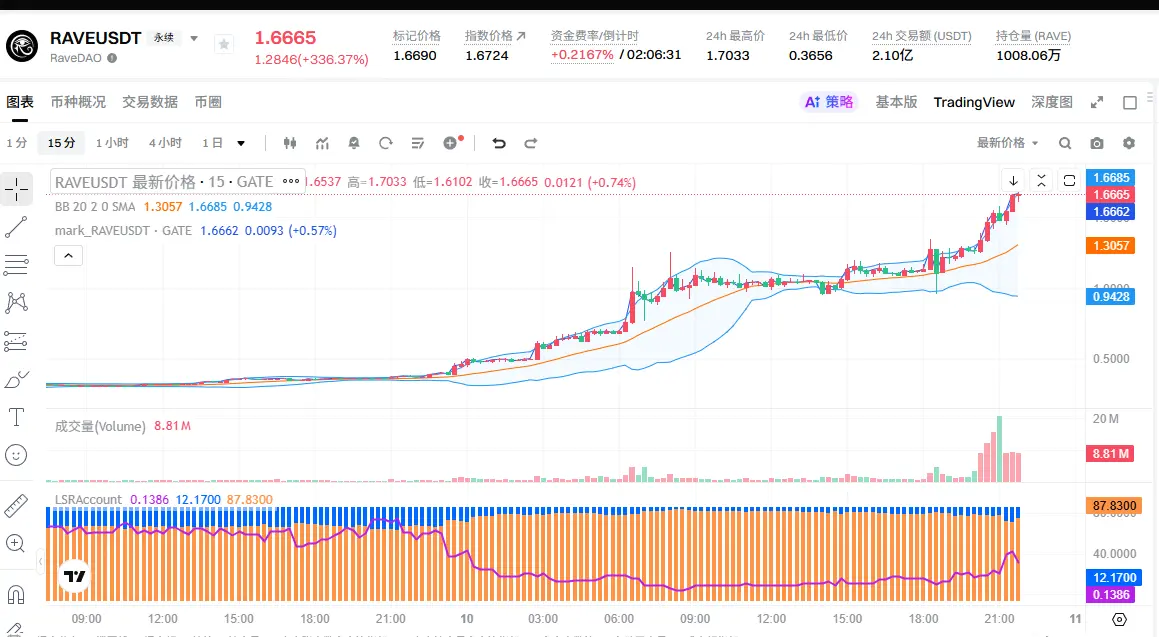Click the pane swap icon beside 1.6685

pos(1070,181)
